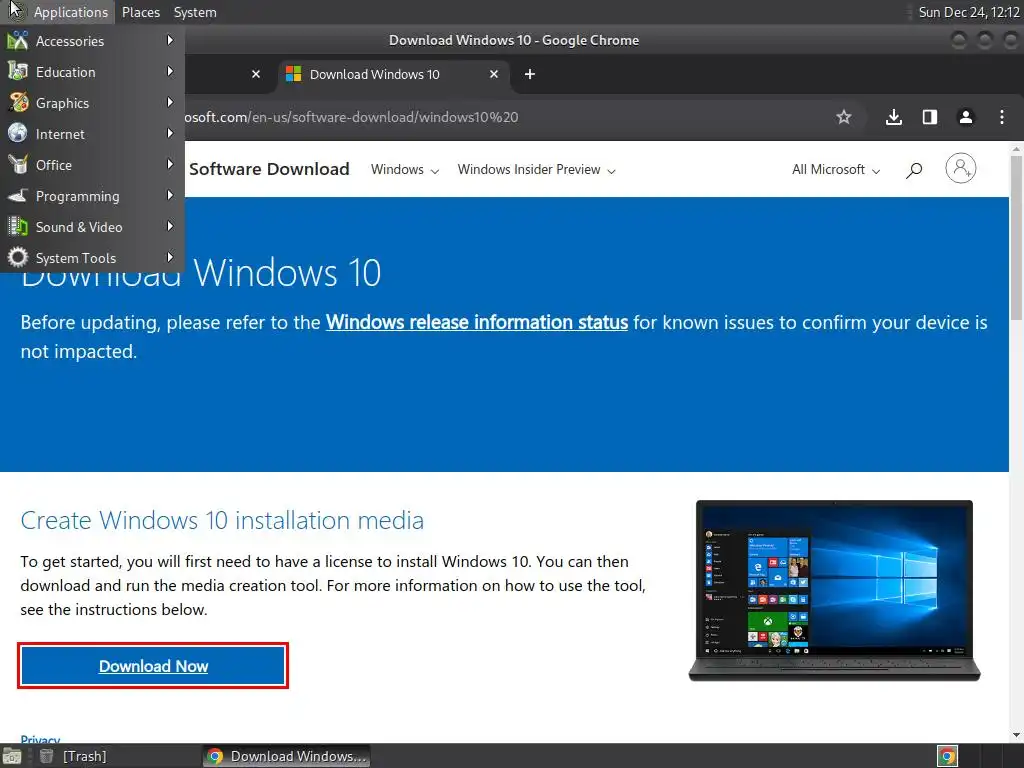Viewport: 1024px width, 768px height.
Task: Close the first Chrome tab
Action: coord(256,74)
